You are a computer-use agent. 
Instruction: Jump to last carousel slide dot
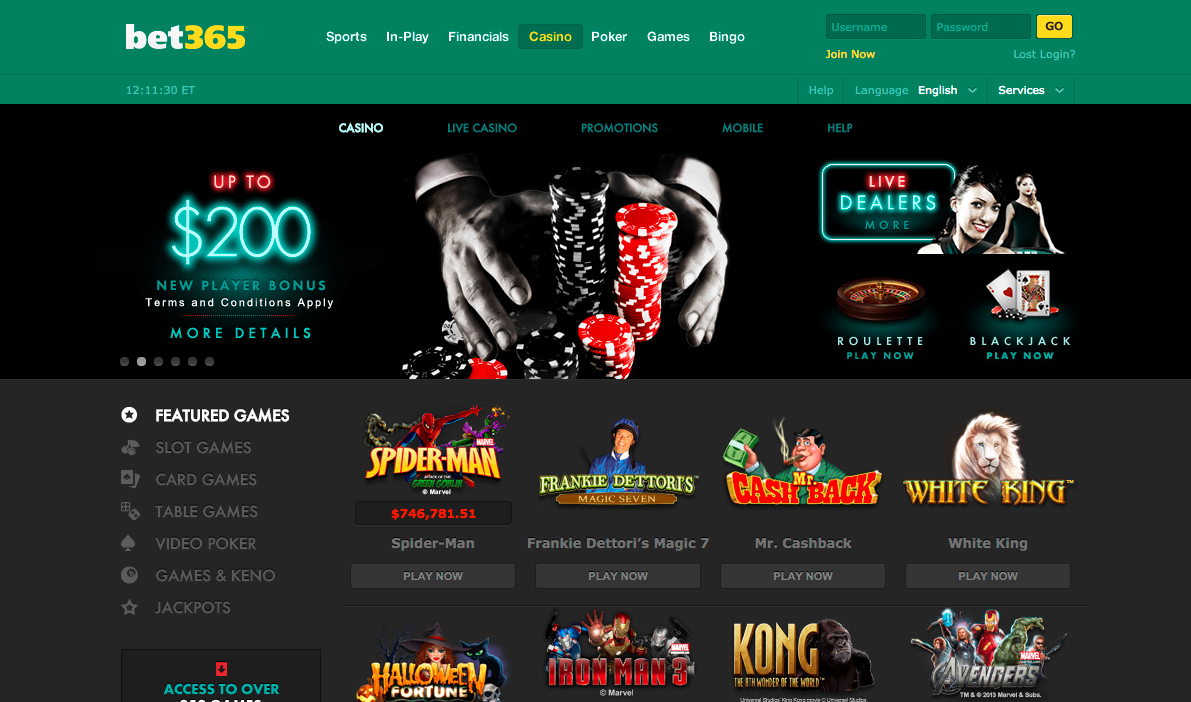(x=209, y=362)
